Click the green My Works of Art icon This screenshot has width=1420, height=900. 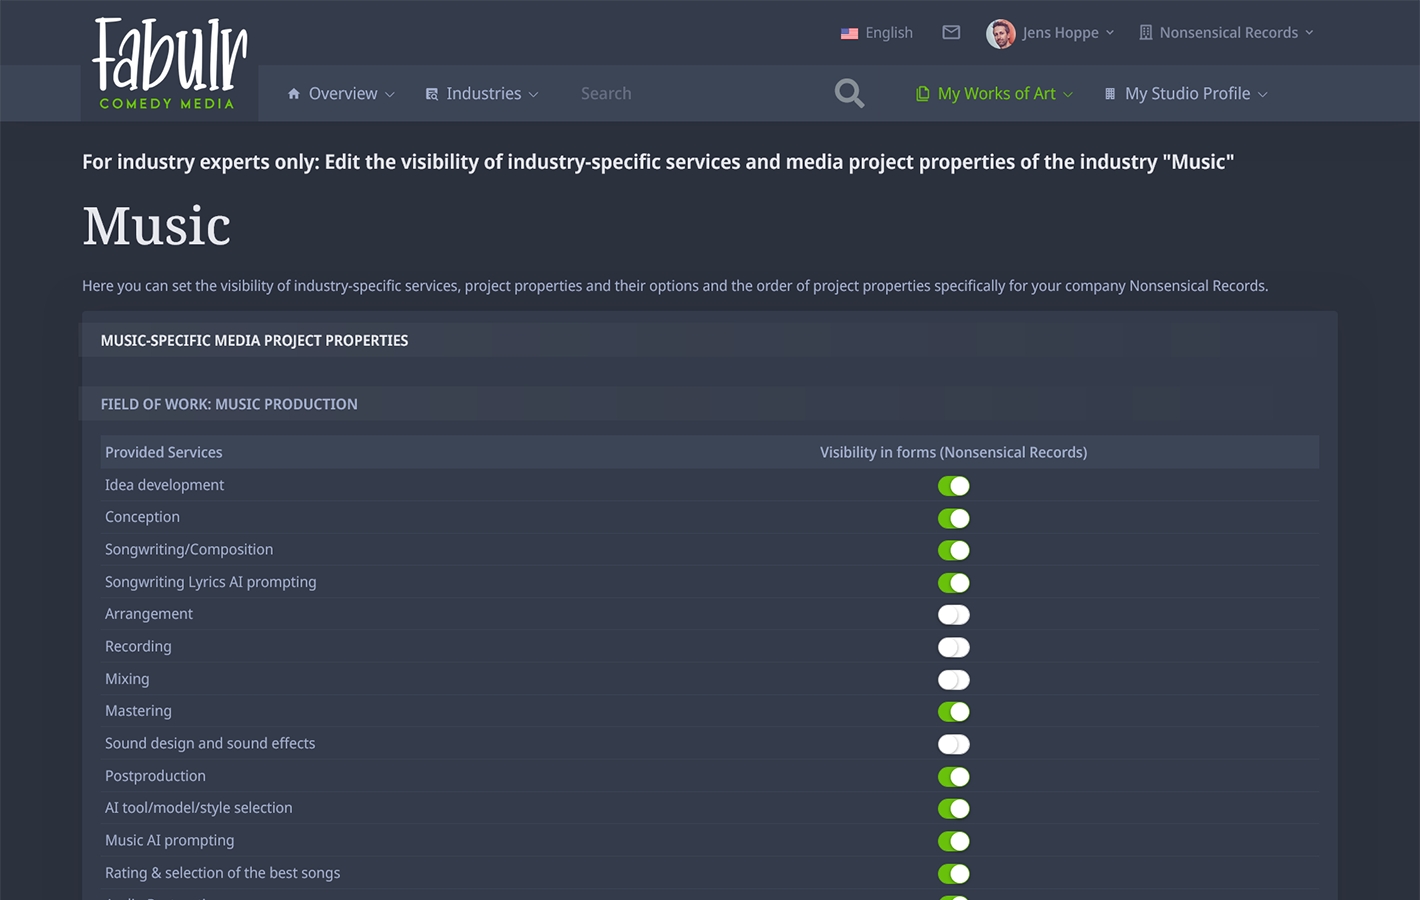(x=921, y=93)
